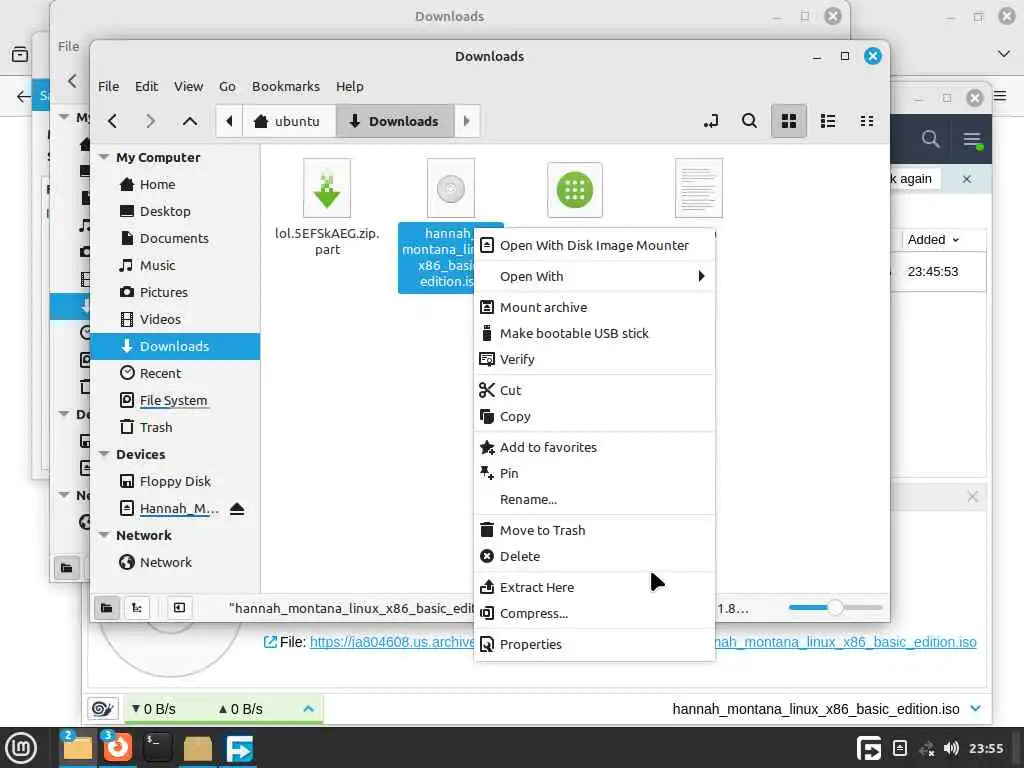
Task: Open the Edit menu
Action: click(x=146, y=86)
